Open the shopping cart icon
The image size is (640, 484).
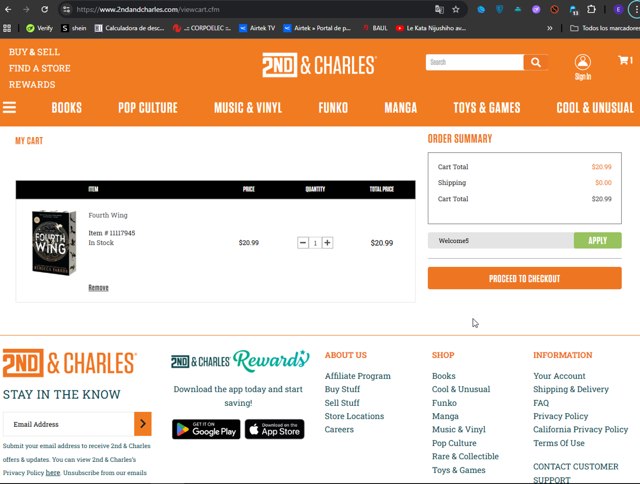tap(625, 60)
